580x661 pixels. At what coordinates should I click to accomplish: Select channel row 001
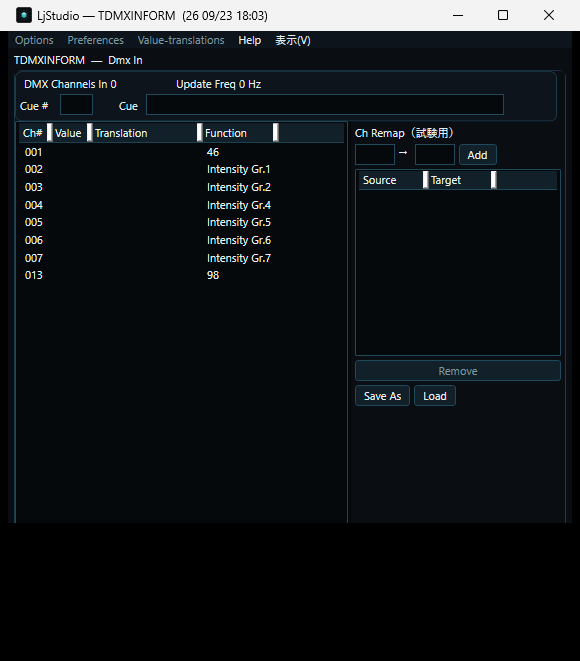point(181,152)
